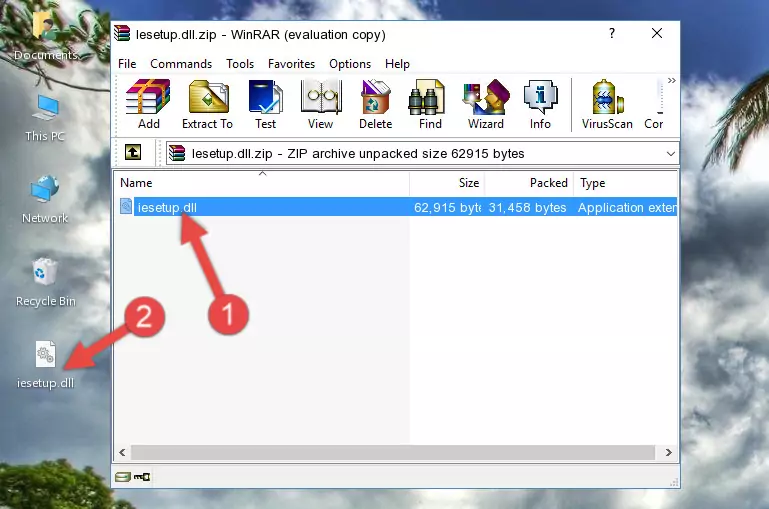This screenshot has height=509, width=769.
Task: Click the horizontal scrollbar track
Action: [x=393, y=452]
